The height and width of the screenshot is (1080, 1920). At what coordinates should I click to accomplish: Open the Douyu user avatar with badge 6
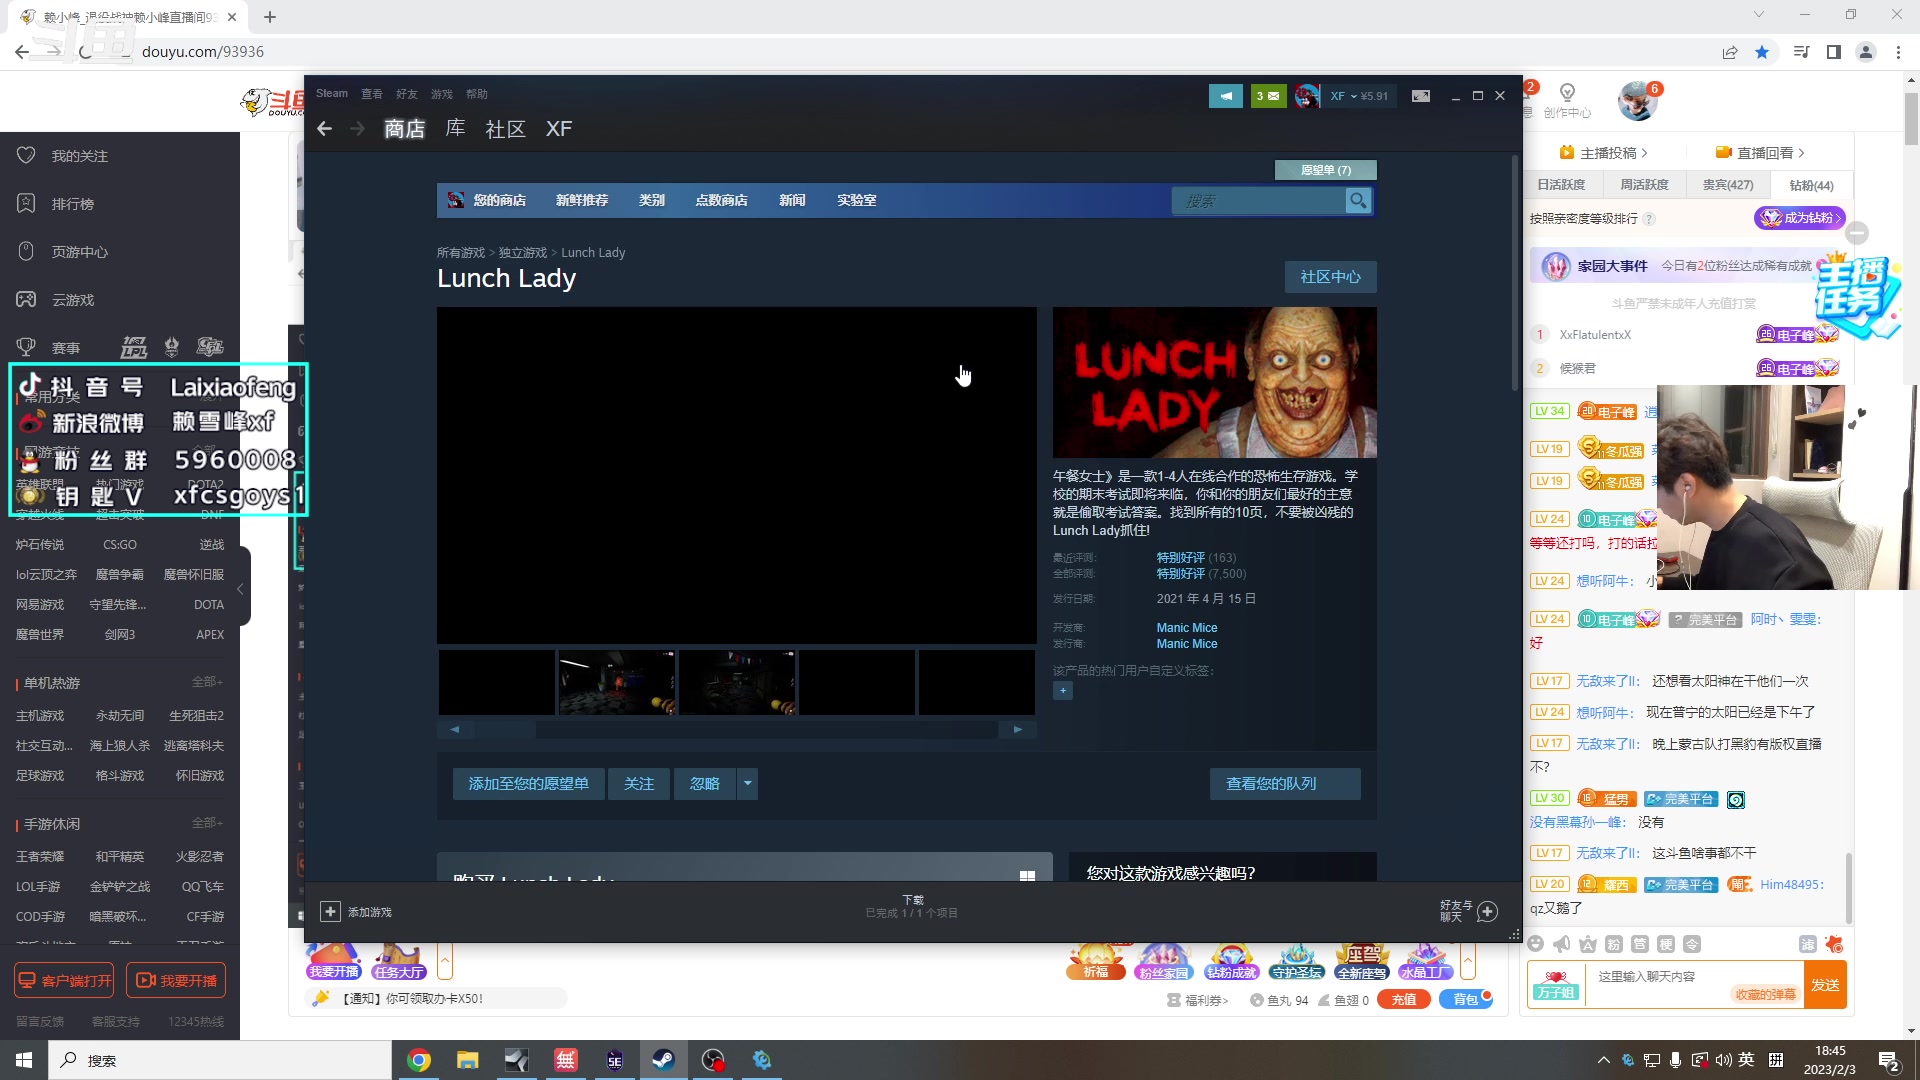coord(1637,101)
